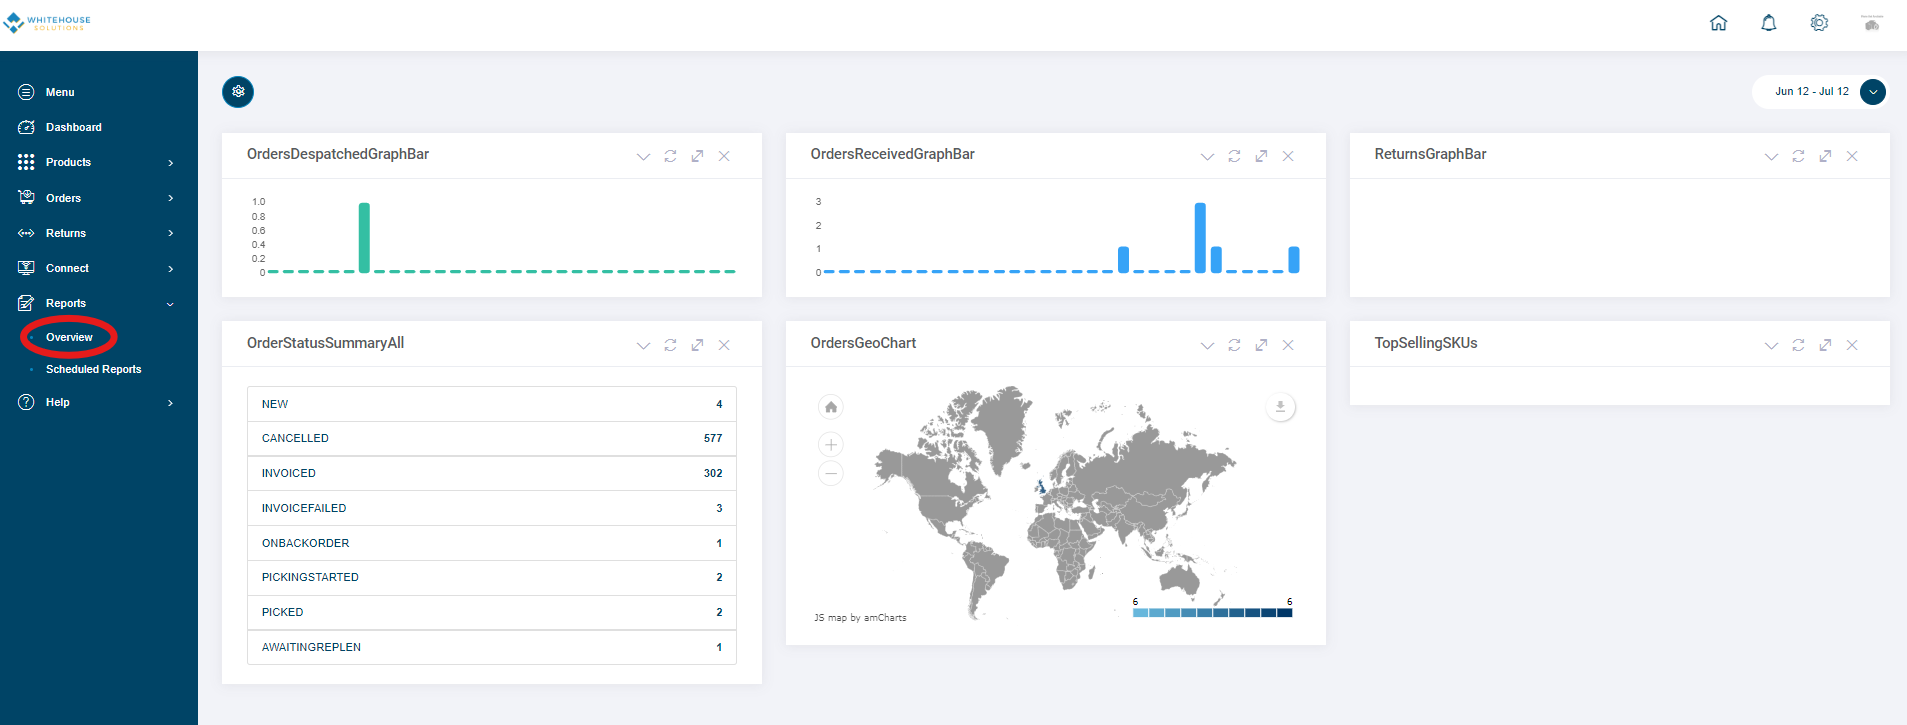Screen dimensions: 1907x725
Task: Zoom out on the geo map
Action: coord(831,473)
